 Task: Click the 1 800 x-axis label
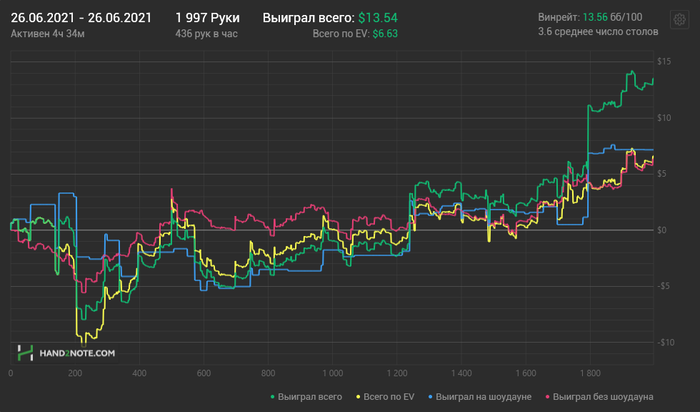point(590,374)
